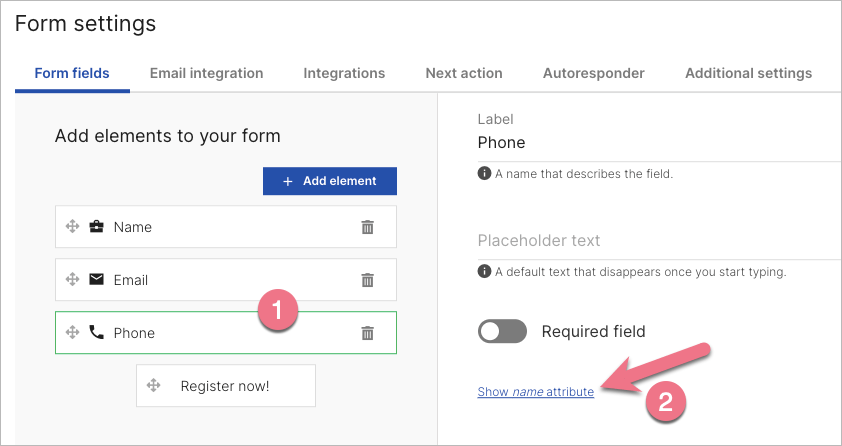Open the Autoresponder tab
The width and height of the screenshot is (842, 446).
click(593, 73)
